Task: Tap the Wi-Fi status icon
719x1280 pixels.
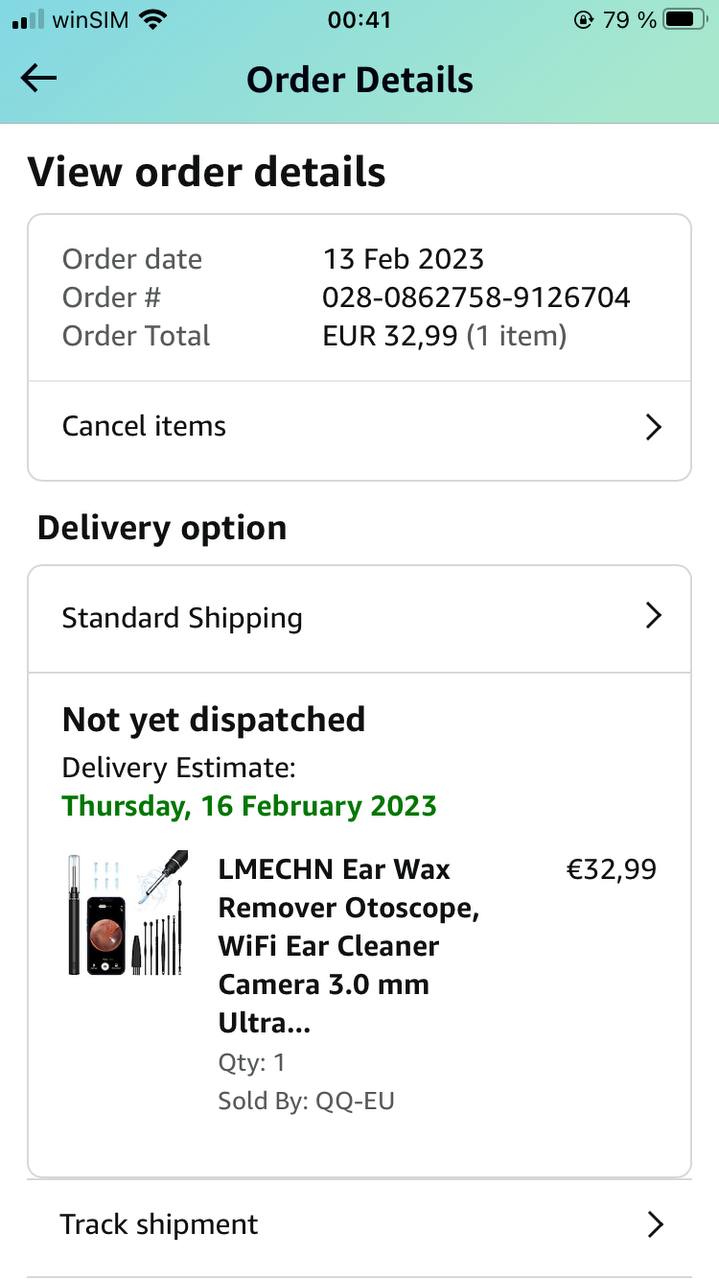Action: coord(153,19)
